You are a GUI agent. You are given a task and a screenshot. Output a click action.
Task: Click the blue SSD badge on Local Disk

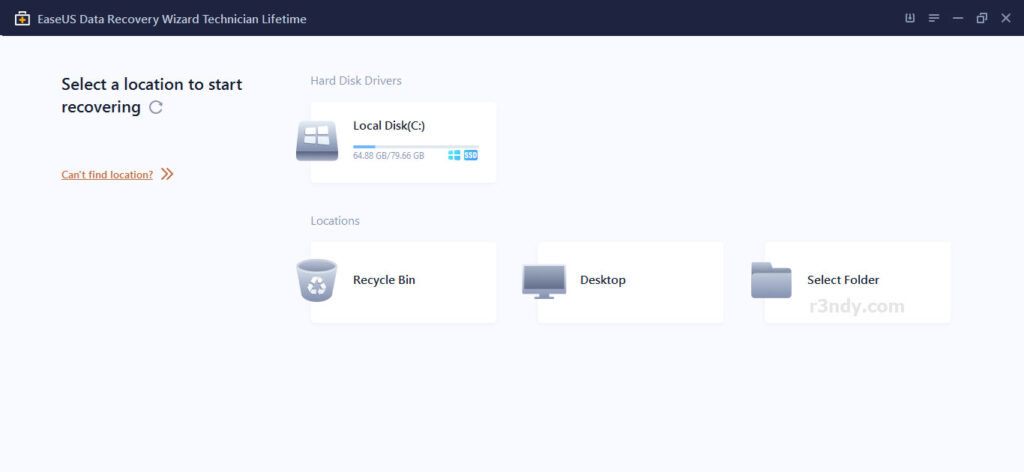pyautogui.click(x=471, y=156)
